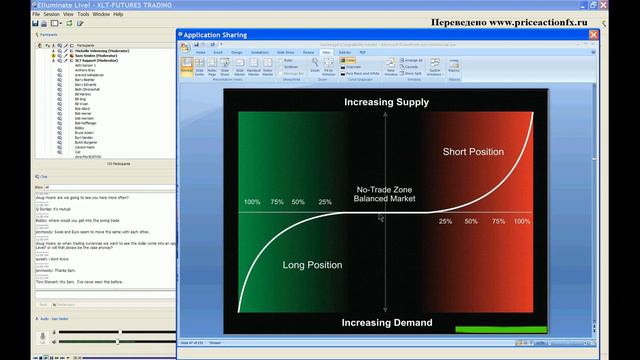Click the small microphone icon beside level slider
The image size is (640, 360).
[54, 332]
